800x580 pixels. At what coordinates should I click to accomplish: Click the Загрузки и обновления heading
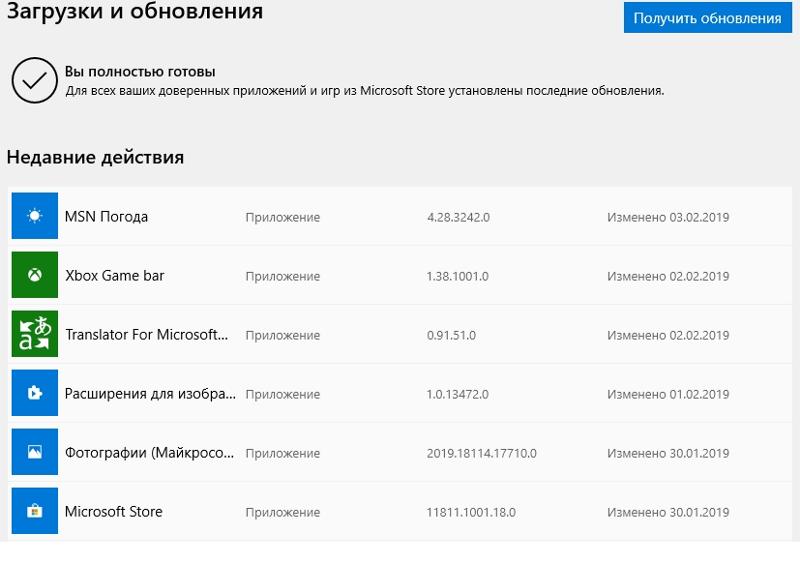coord(135,11)
